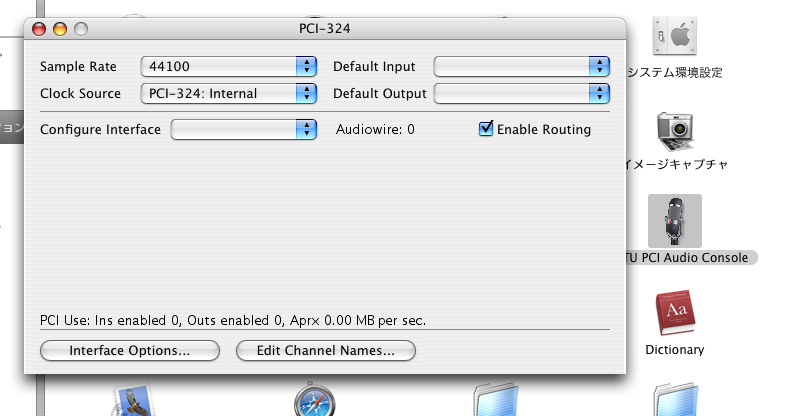The width and height of the screenshot is (792, 416).
Task: Click the イメージキャプチャ label
Action: (676, 164)
